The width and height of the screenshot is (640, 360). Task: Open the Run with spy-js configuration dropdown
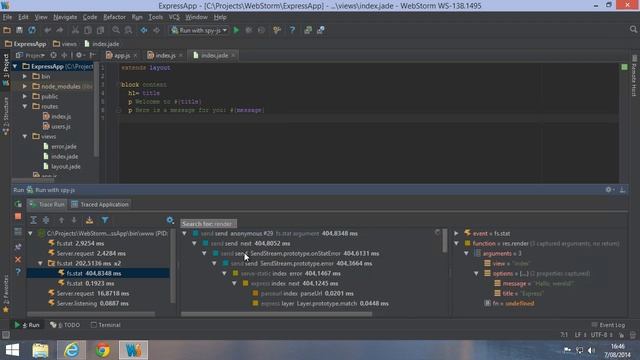tap(199, 30)
